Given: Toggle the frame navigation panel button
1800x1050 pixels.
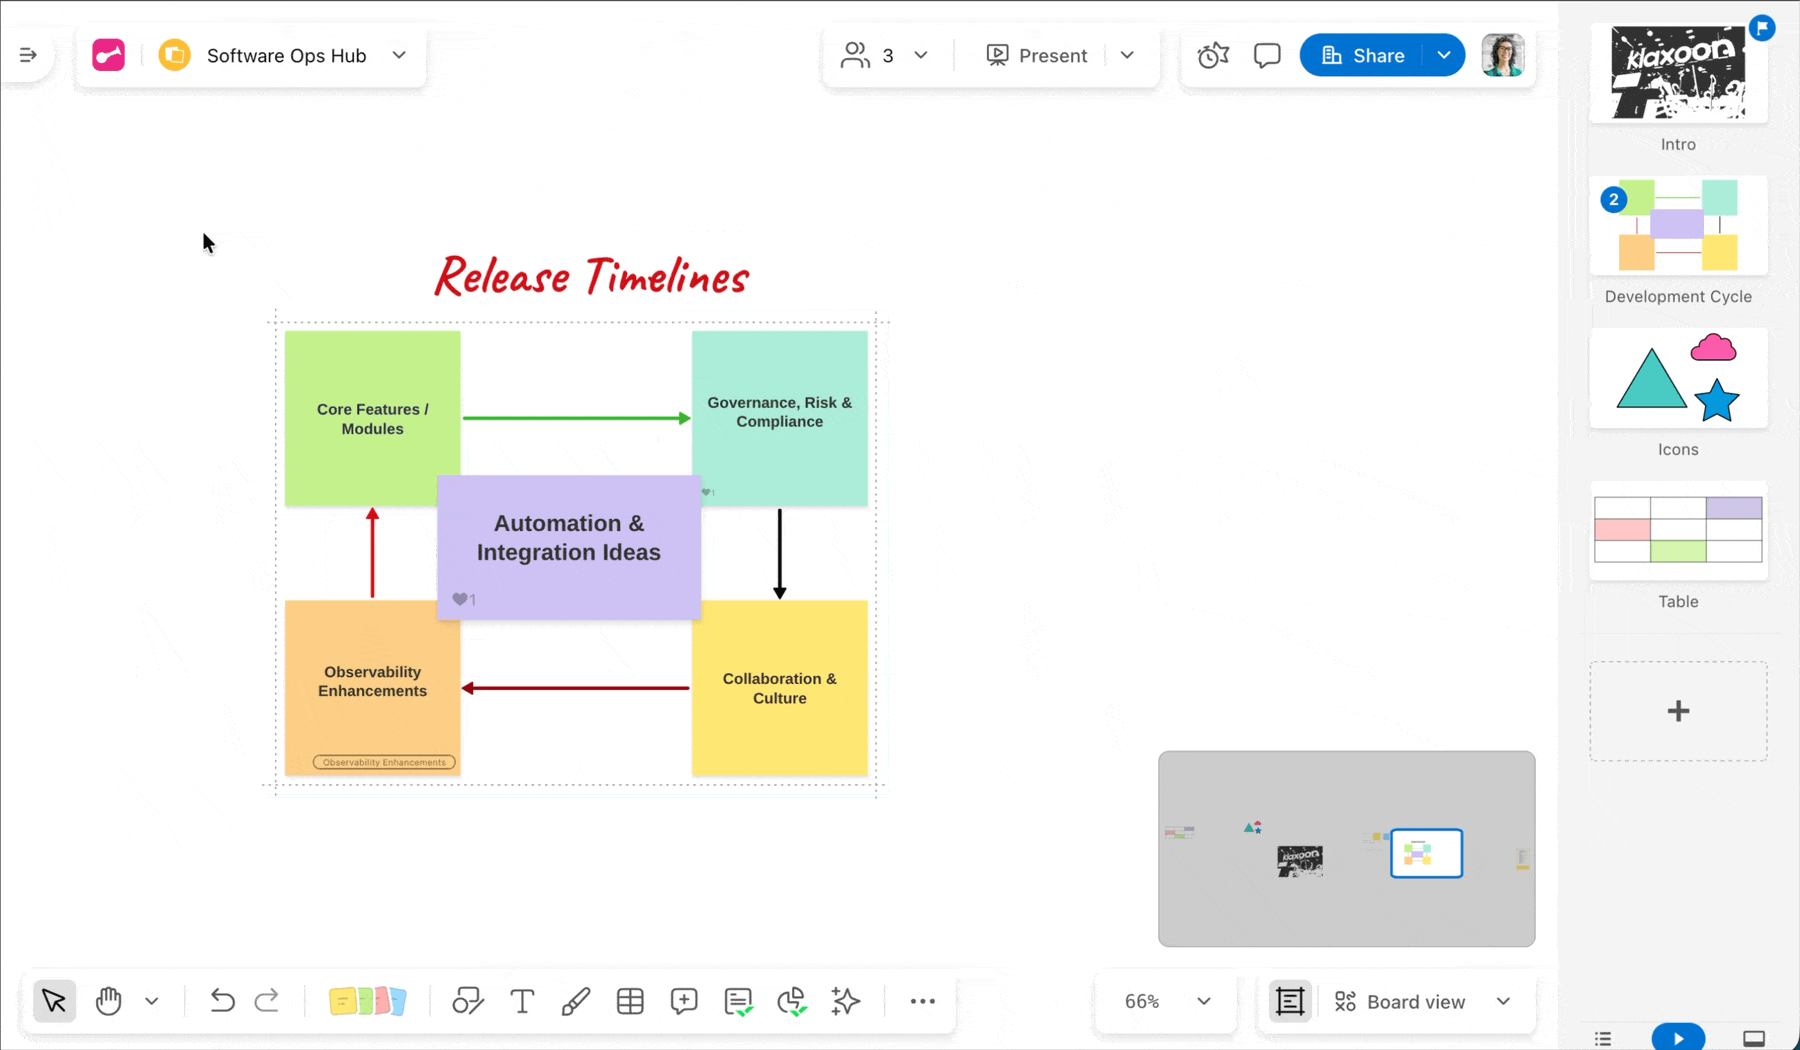Looking at the screenshot, I should click(1290, 1001).
